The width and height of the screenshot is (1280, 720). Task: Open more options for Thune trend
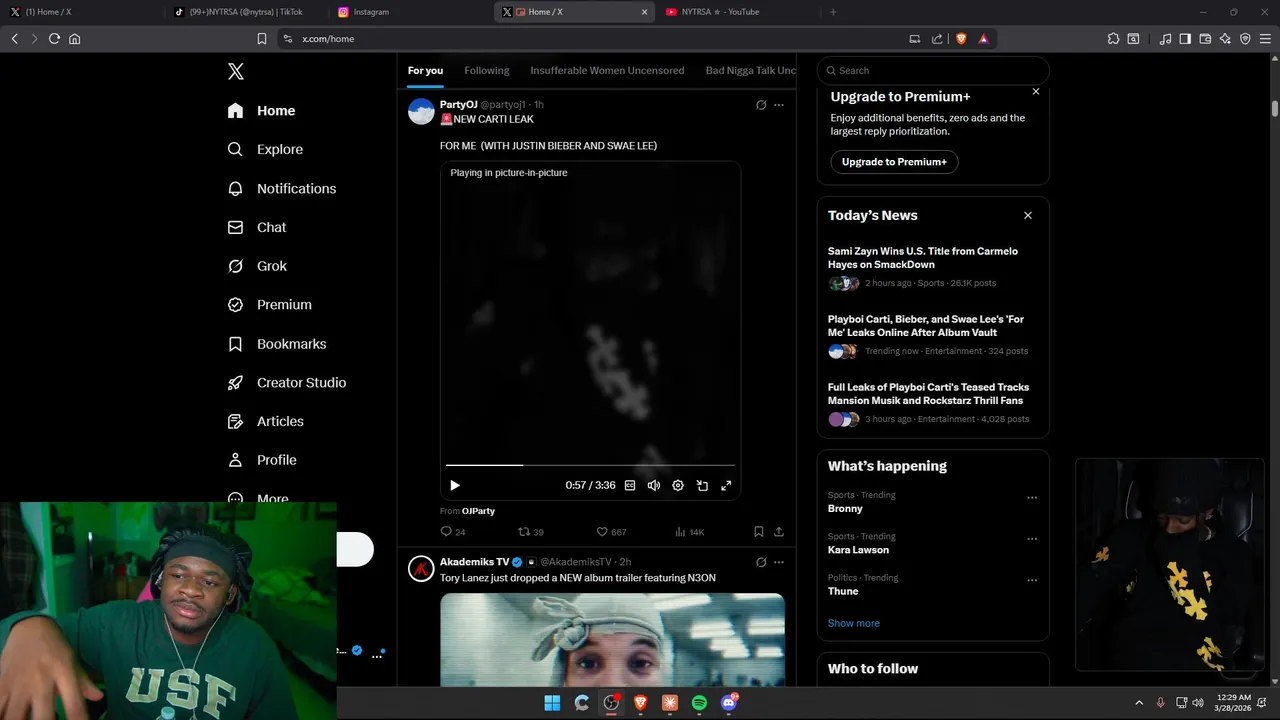coord(1032,580)
